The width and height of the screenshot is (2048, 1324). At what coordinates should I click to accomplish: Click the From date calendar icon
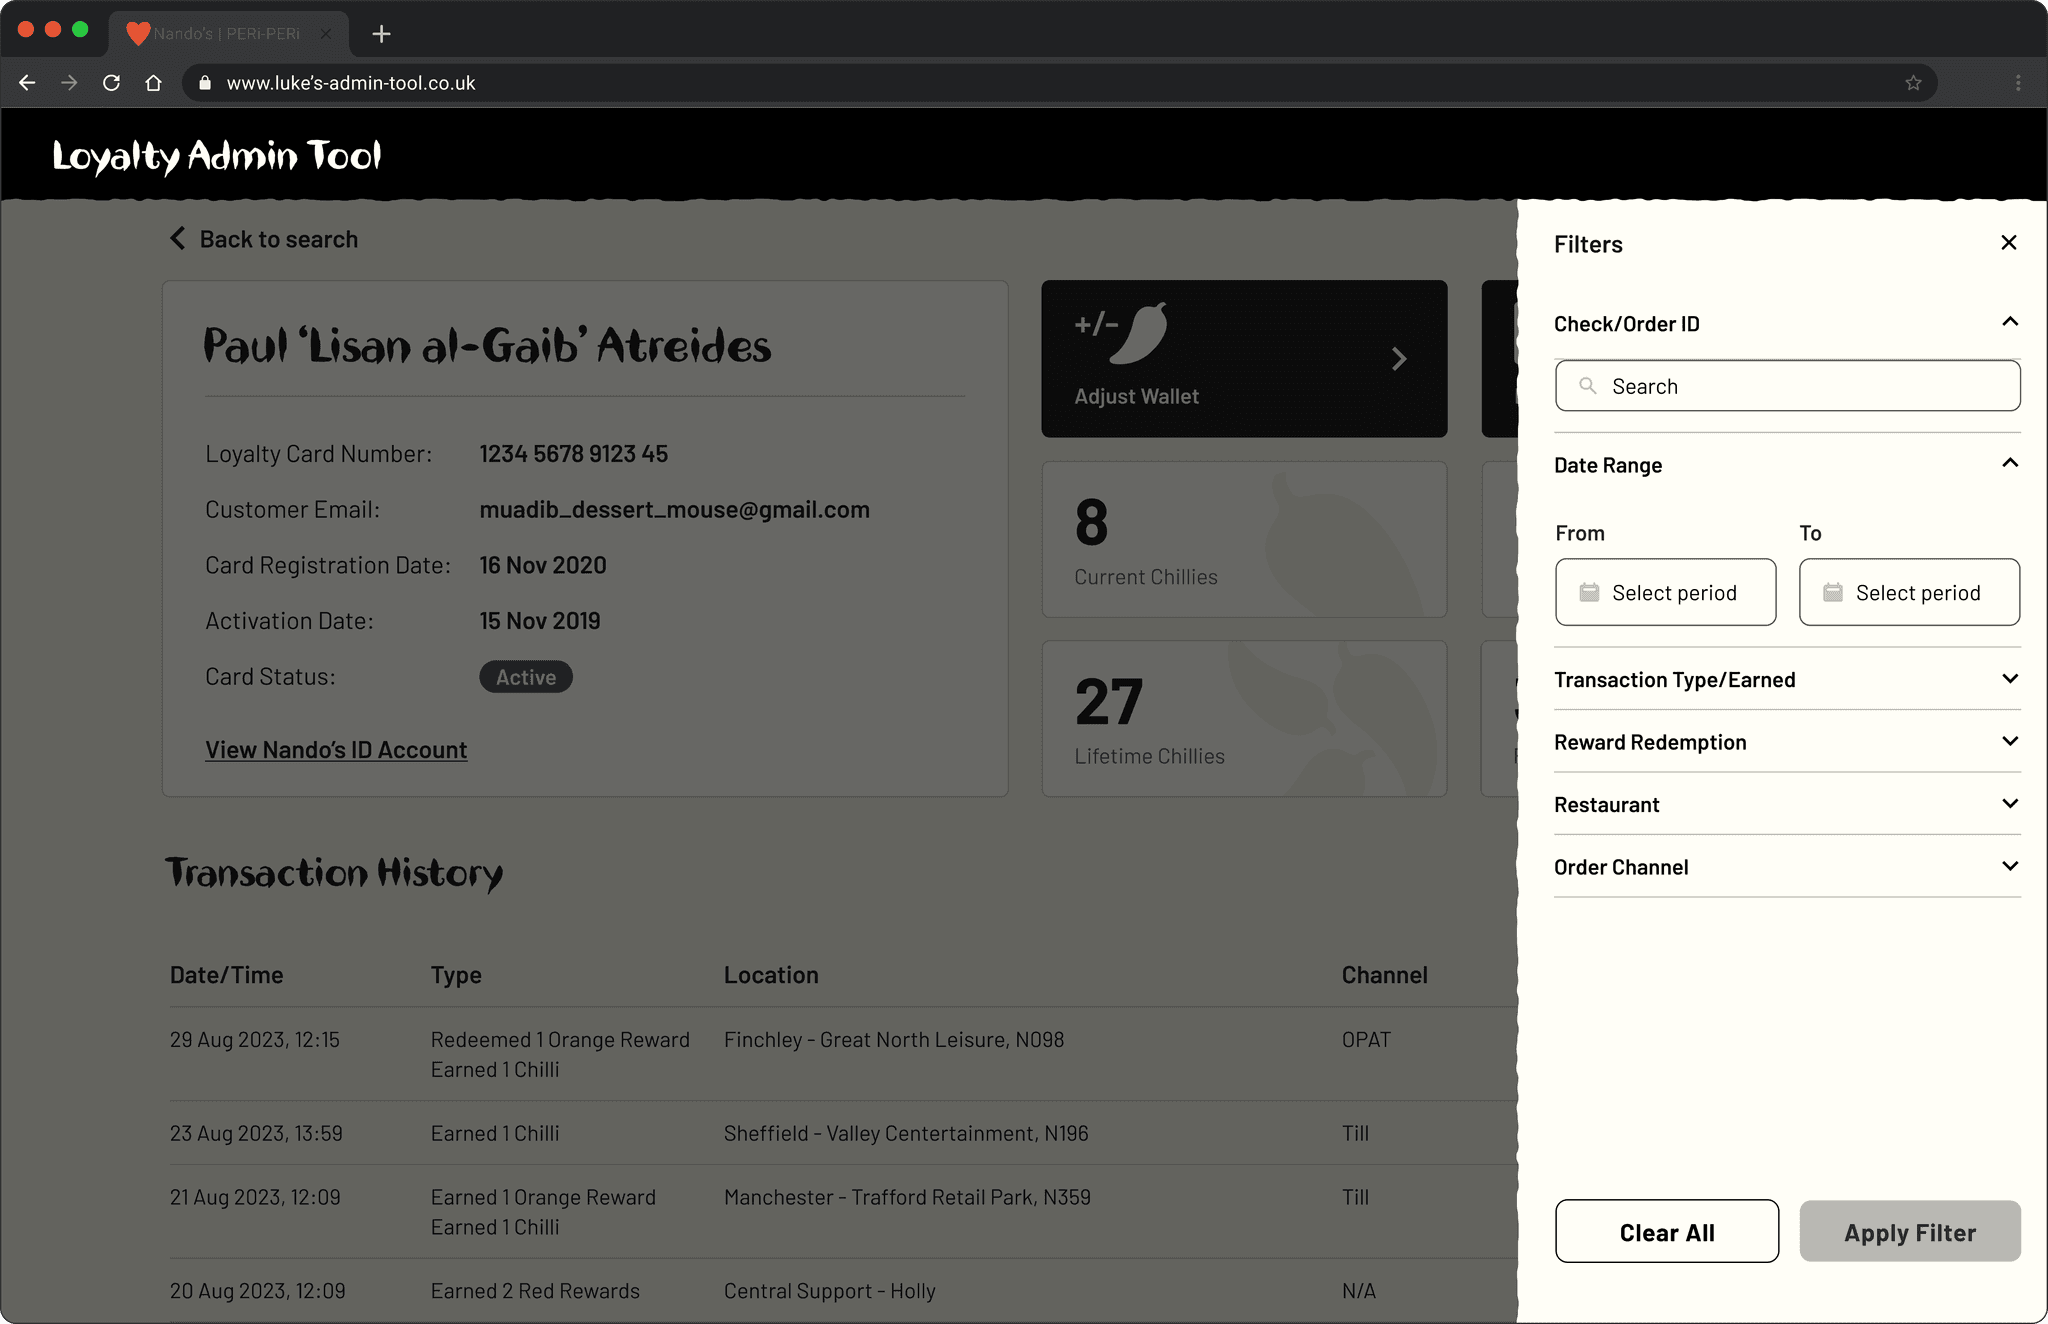click(x=1589, y=592)
